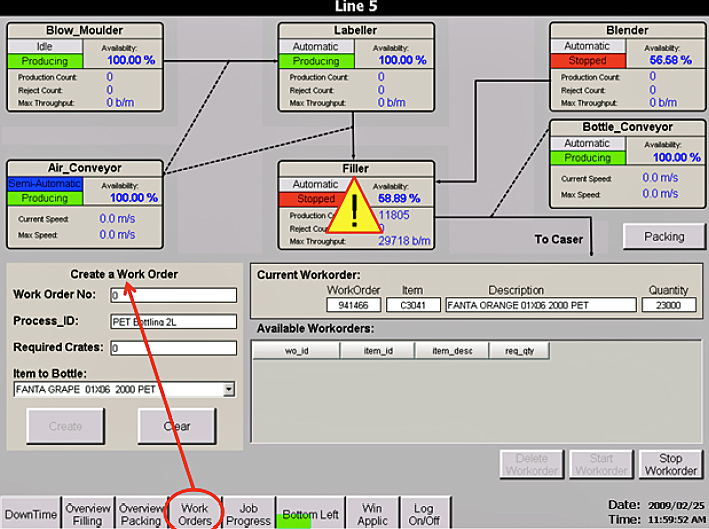Screen dimensions: 709x529
Task: Click the current Item field C3041
Action: 413,305
